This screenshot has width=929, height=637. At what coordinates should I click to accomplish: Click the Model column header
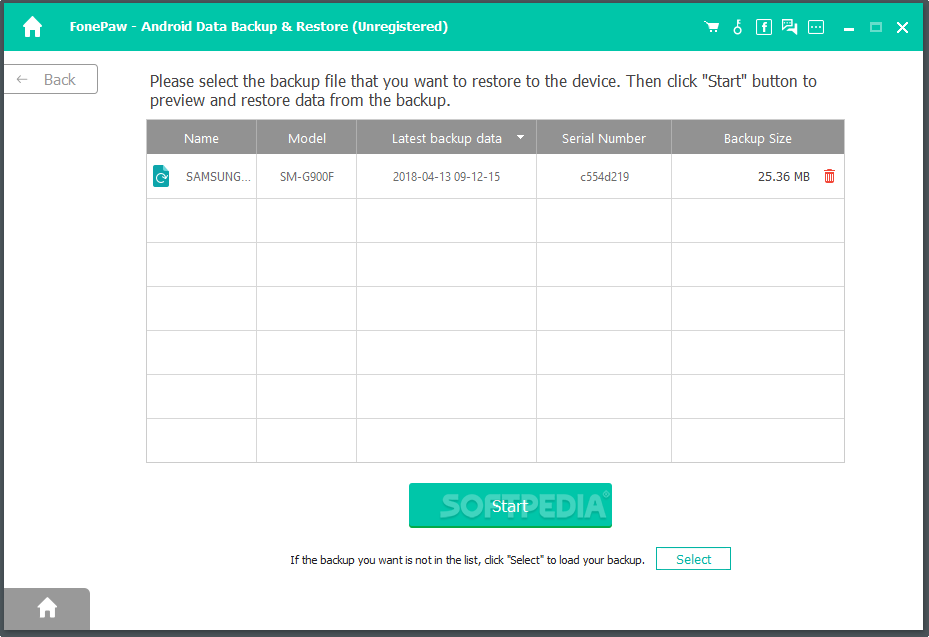pos(307,137)
